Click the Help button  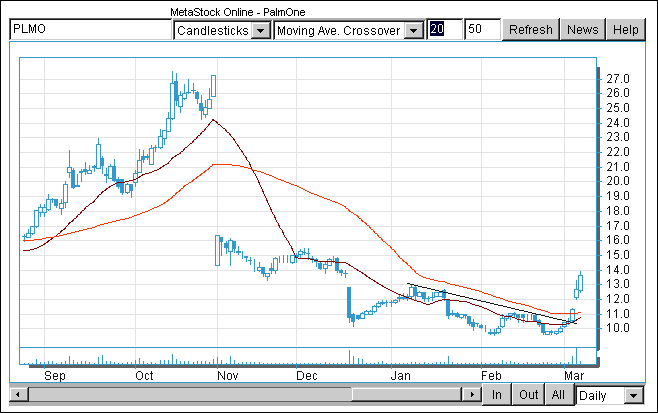point(625,30)
